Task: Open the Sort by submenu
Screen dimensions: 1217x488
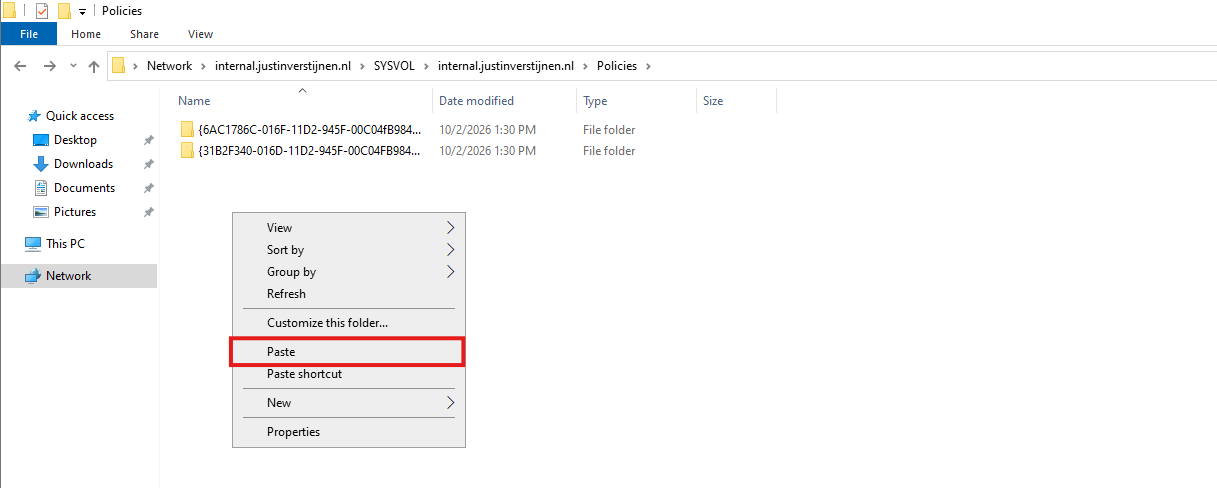Action: [348, 250]
